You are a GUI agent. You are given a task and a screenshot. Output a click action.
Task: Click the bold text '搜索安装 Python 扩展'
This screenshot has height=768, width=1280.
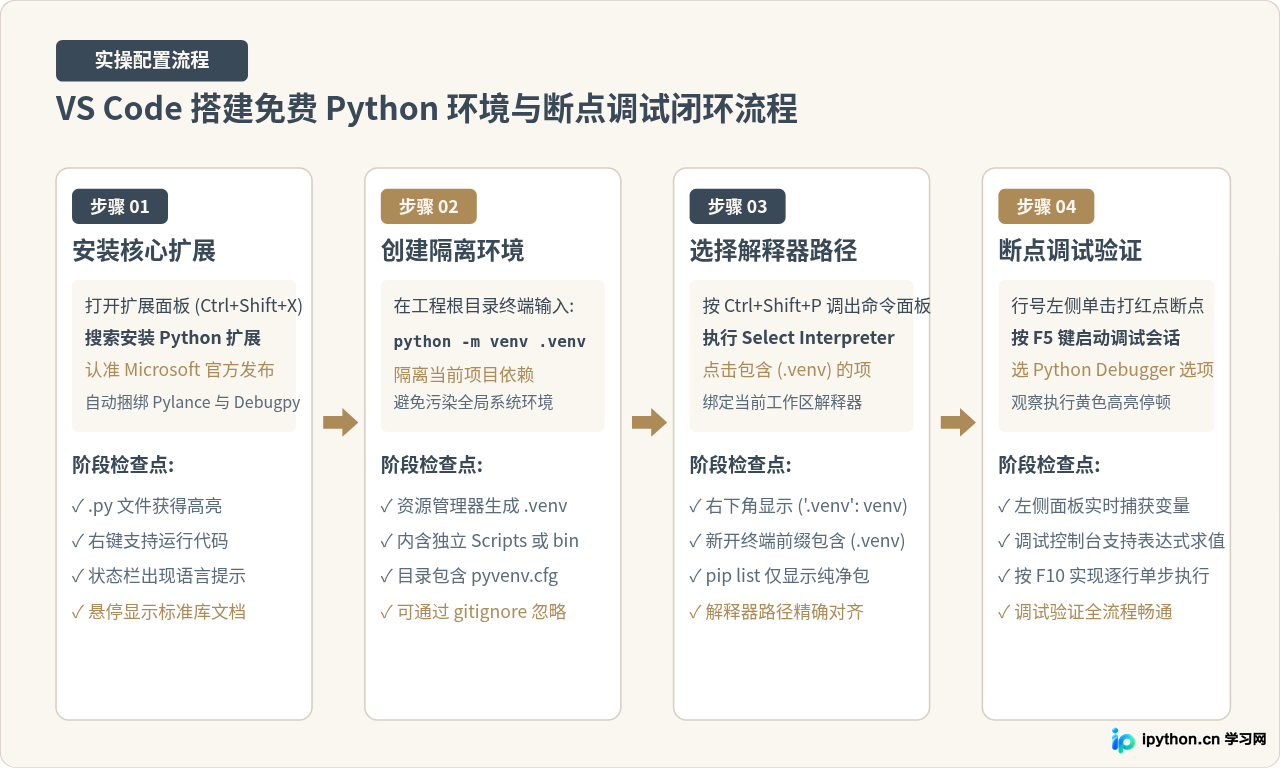[173, 338]
